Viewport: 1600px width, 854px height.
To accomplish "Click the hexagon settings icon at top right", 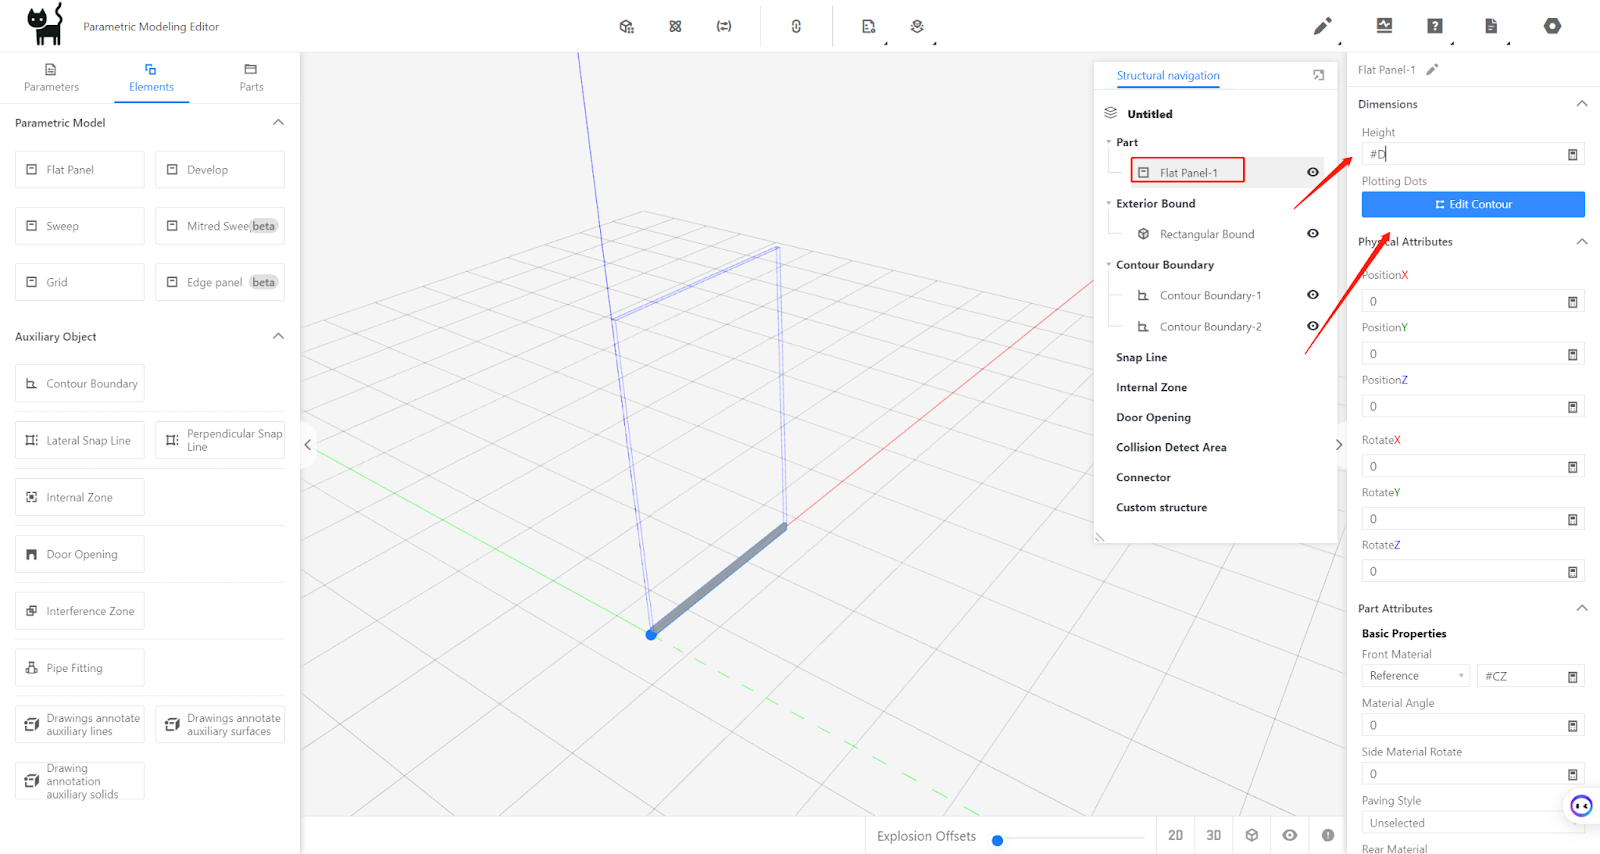I will 1552,26.
